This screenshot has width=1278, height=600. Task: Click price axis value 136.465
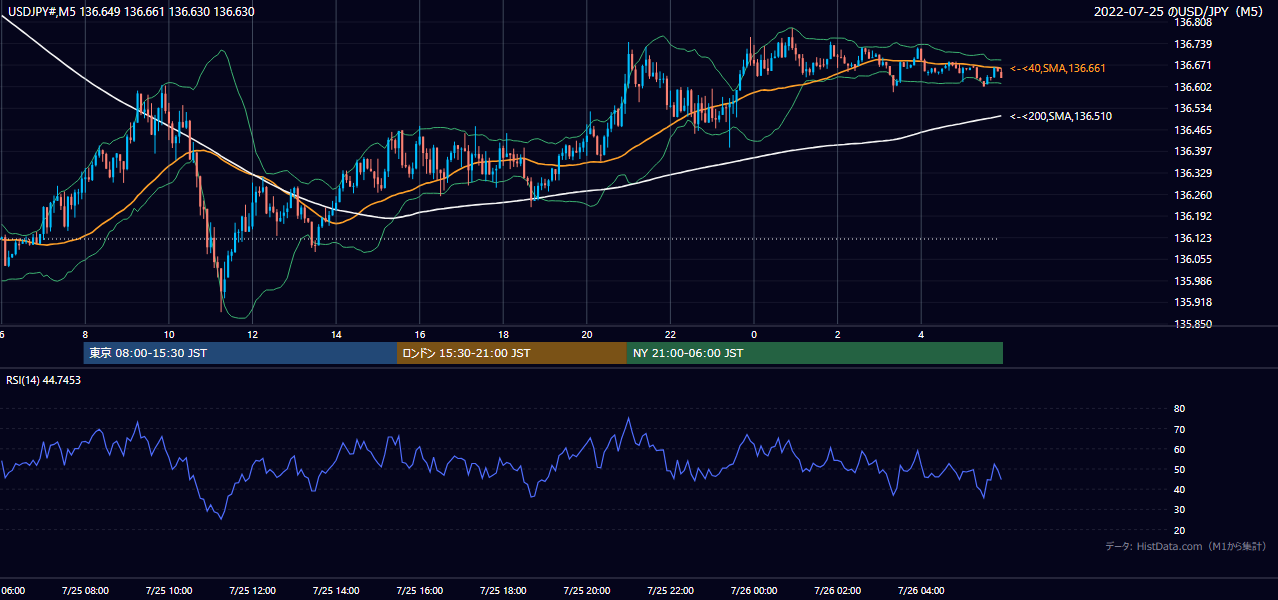tap(1194, 130)
